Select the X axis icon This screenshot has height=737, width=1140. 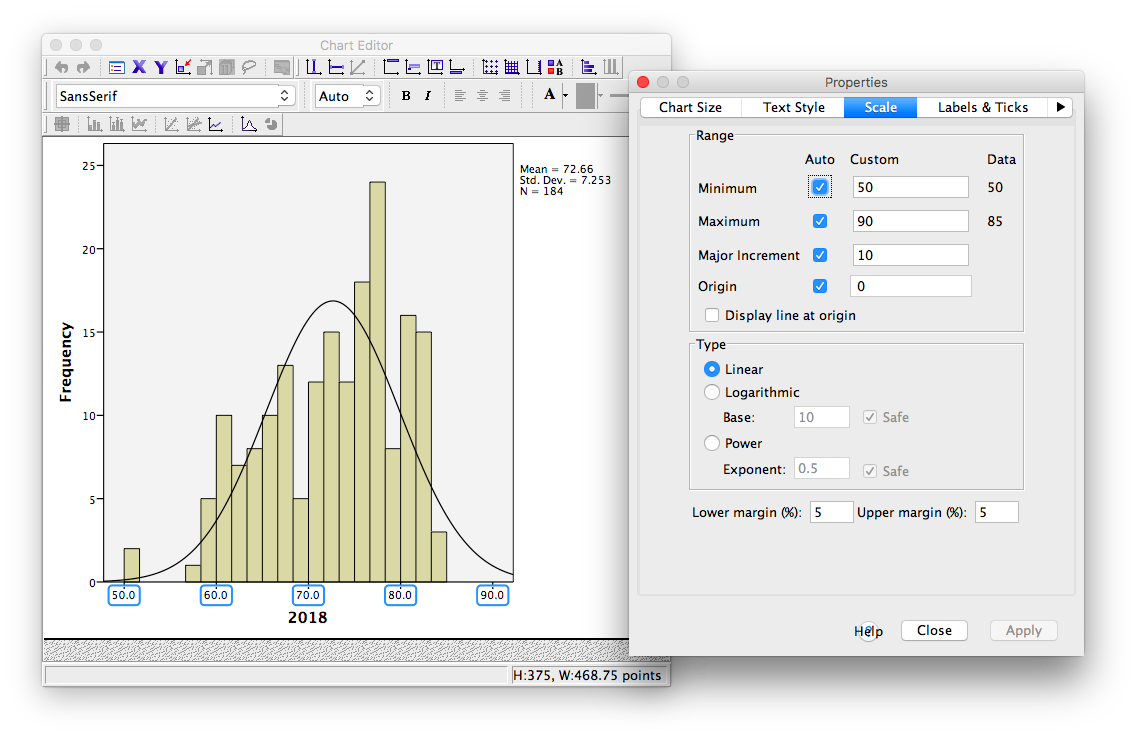(140, 67)
